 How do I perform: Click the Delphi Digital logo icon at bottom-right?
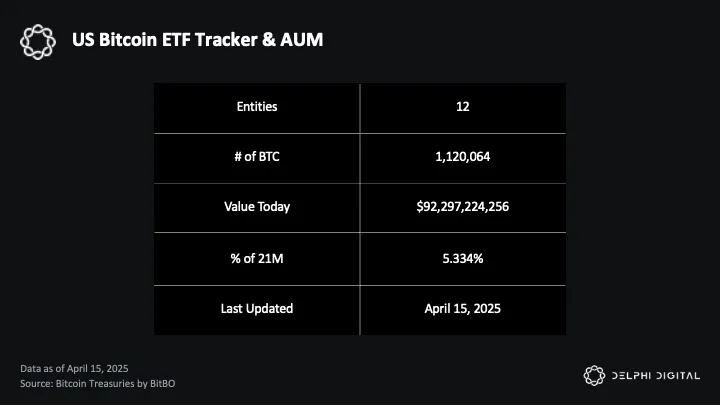(594, 375)
